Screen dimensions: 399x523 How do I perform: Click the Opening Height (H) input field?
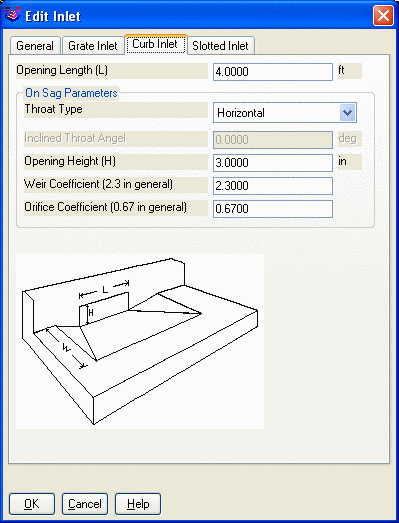pyautogui.click(x=273, y=163)
